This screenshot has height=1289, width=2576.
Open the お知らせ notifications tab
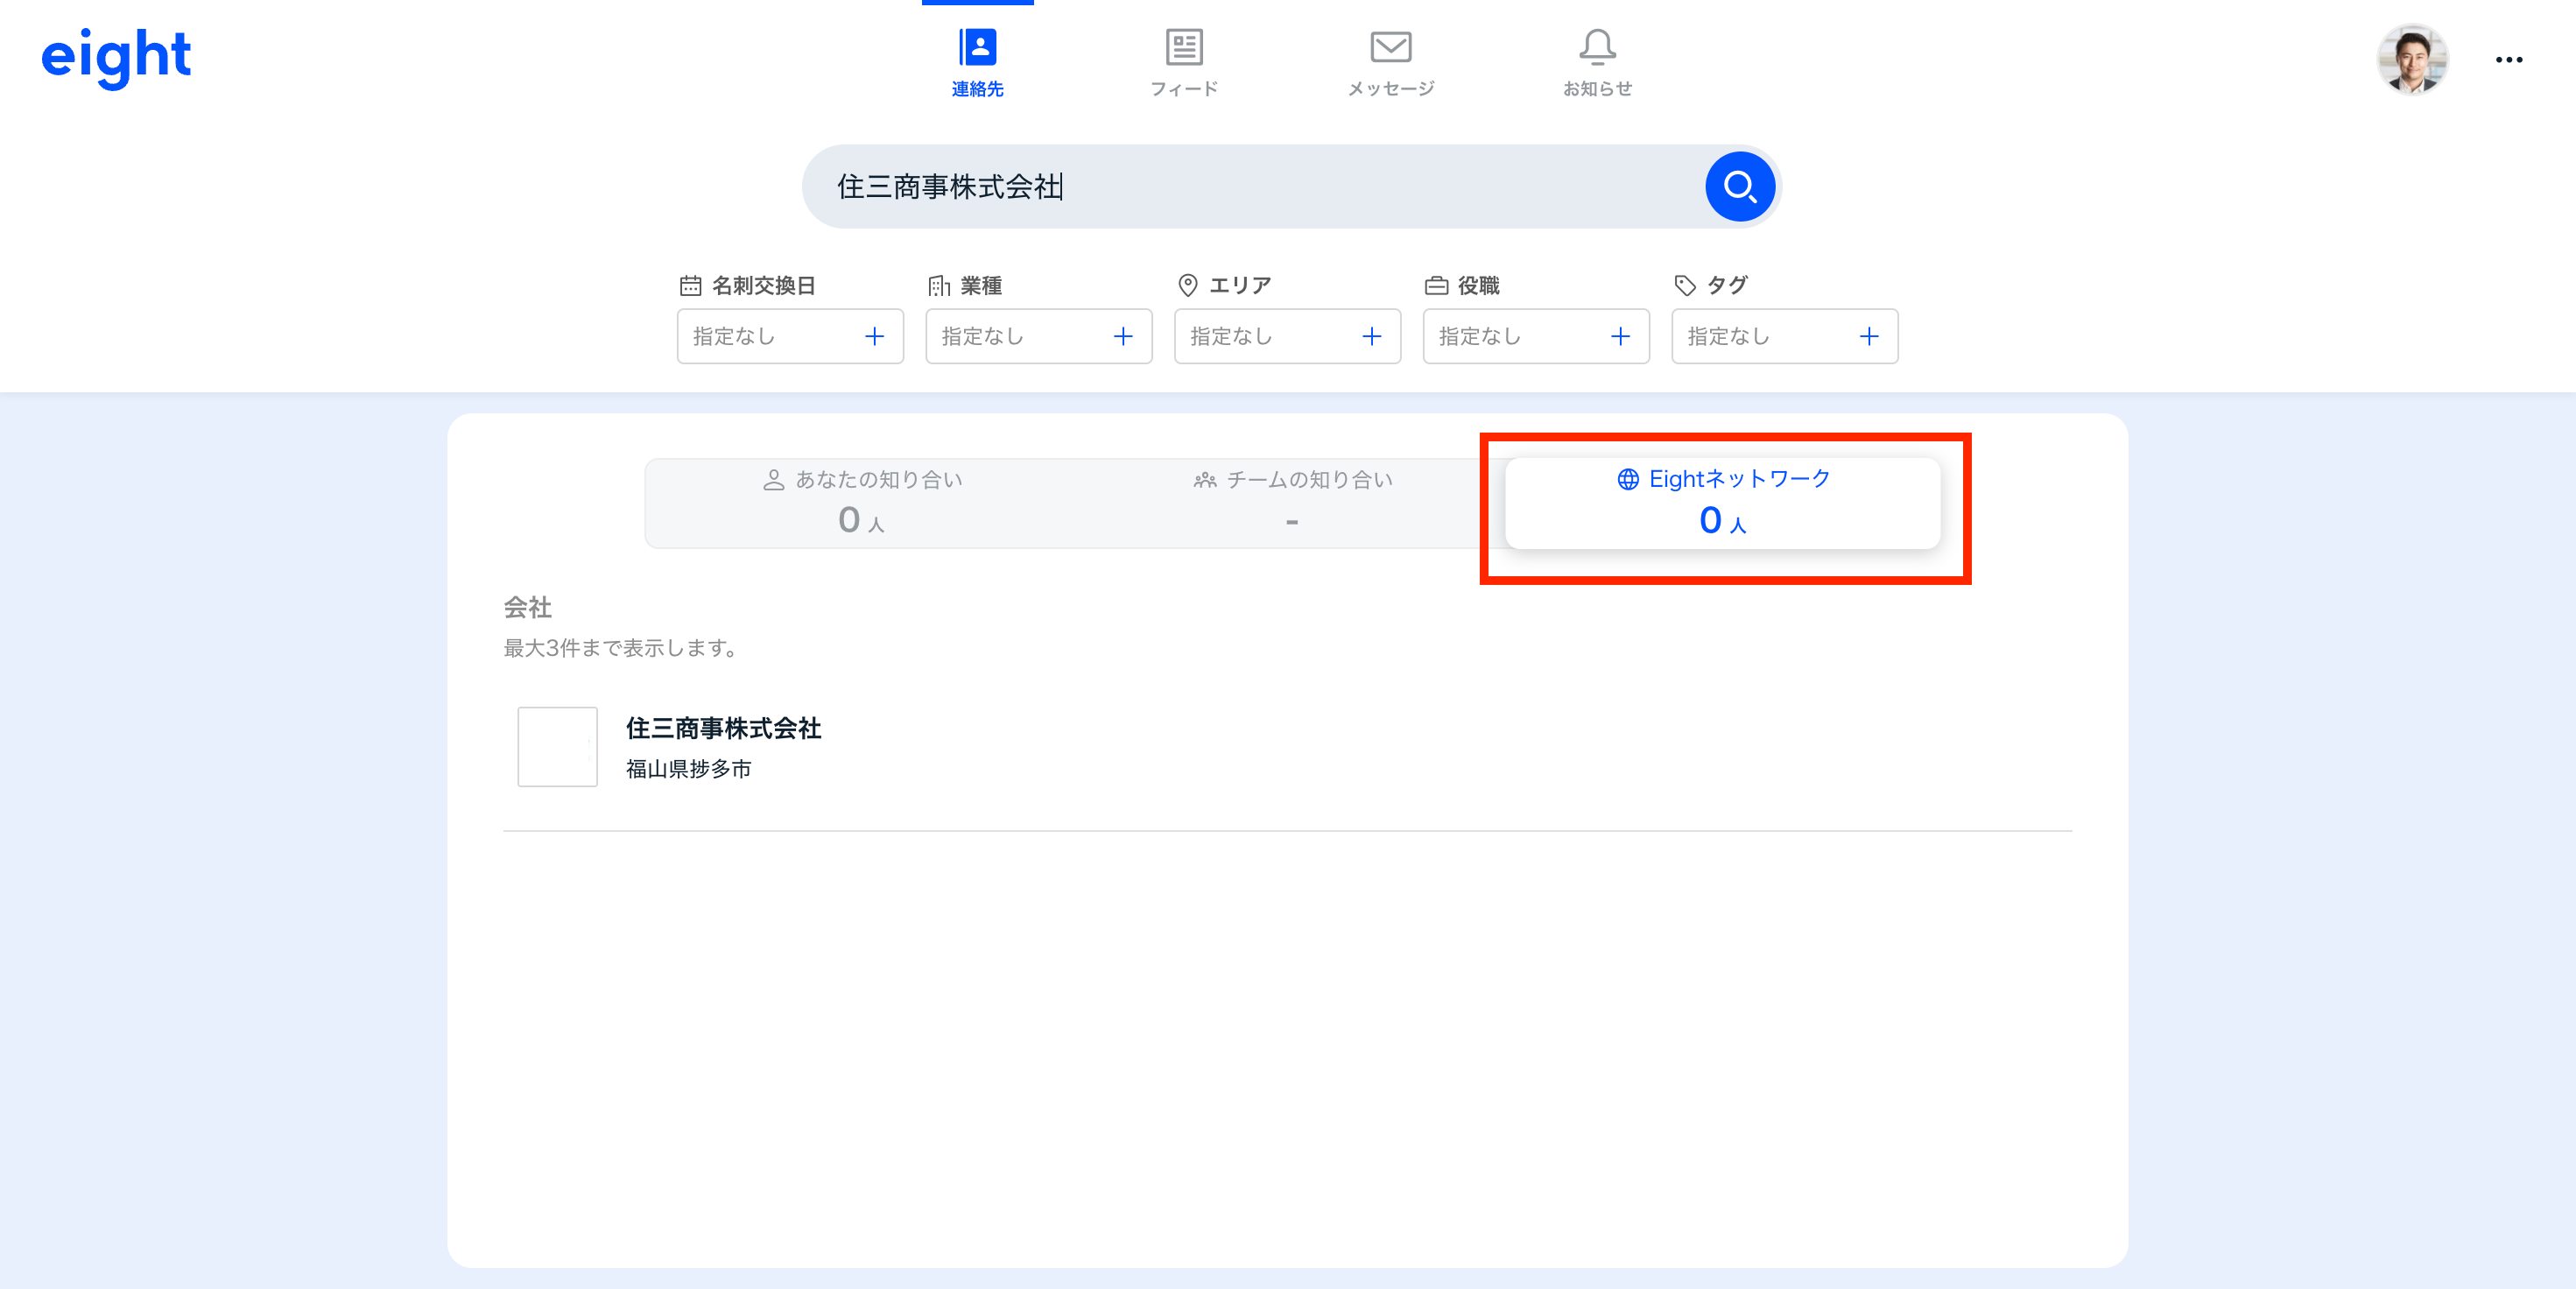coord(1598,62)
